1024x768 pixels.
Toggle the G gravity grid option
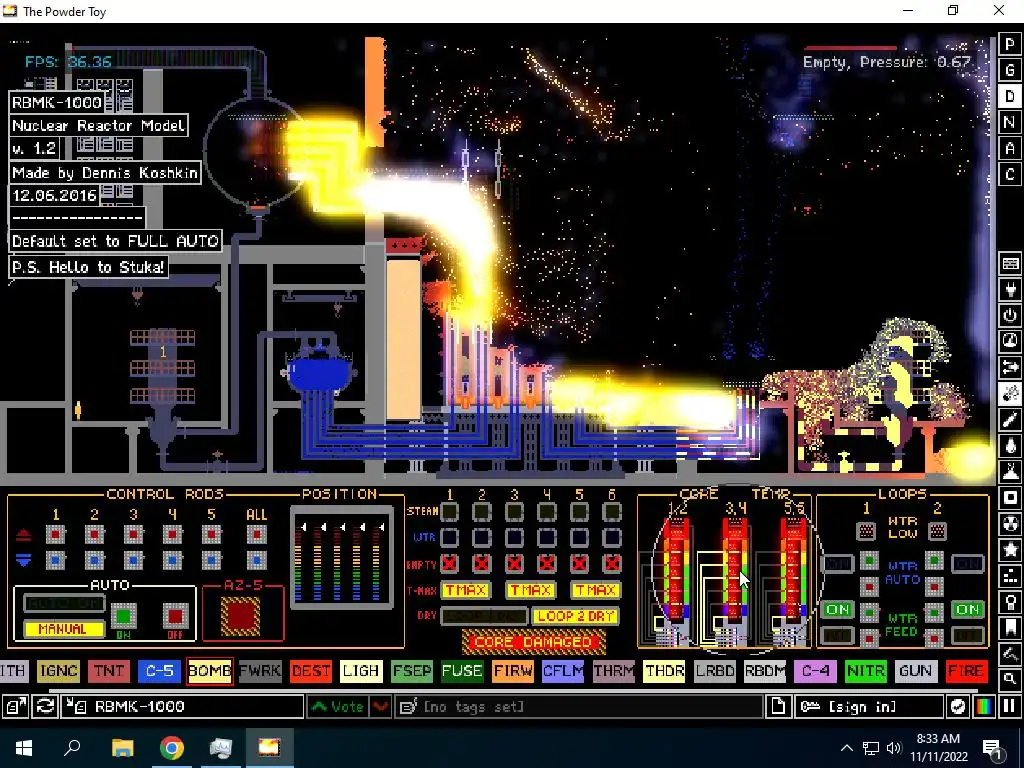pyautogui.click(x=1010, y=70)
